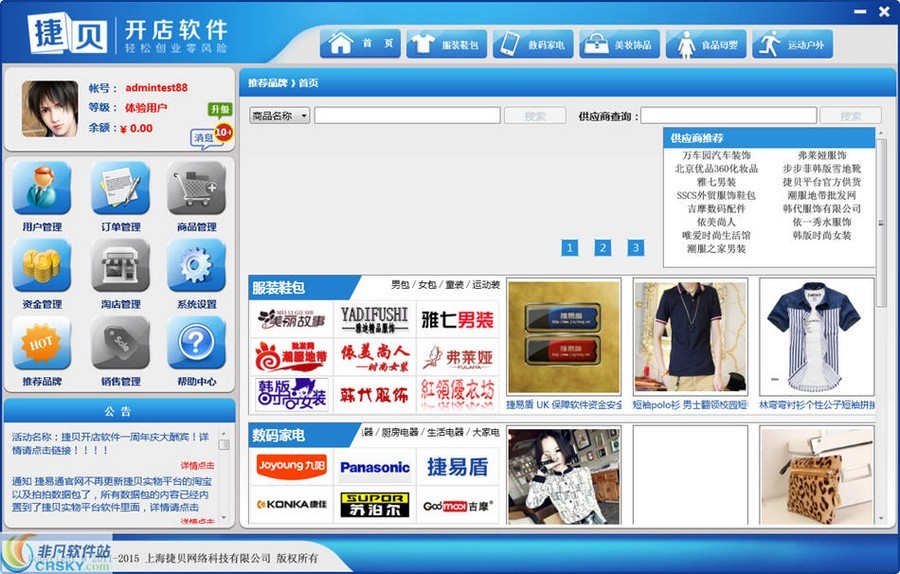Select 运动装 subcategory link
900x574 pixels.
point(486,285)
